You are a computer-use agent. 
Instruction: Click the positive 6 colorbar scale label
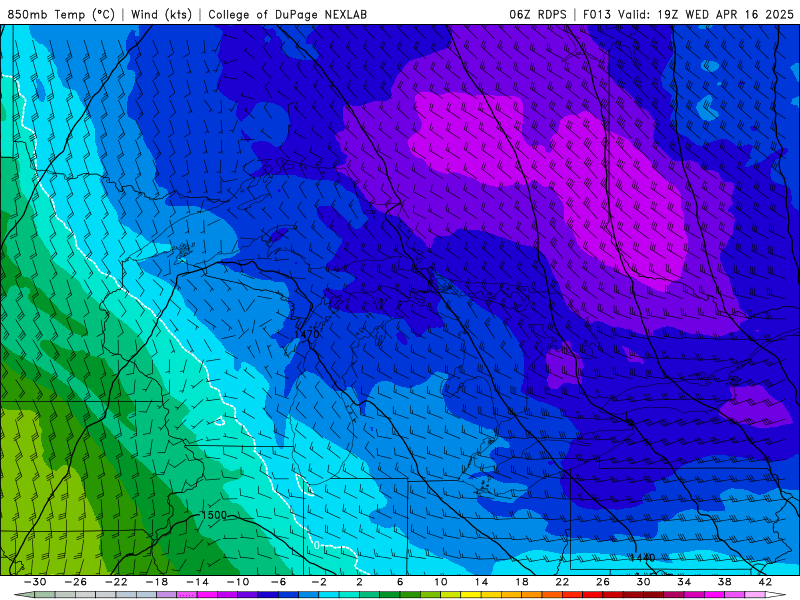point(400,582)
